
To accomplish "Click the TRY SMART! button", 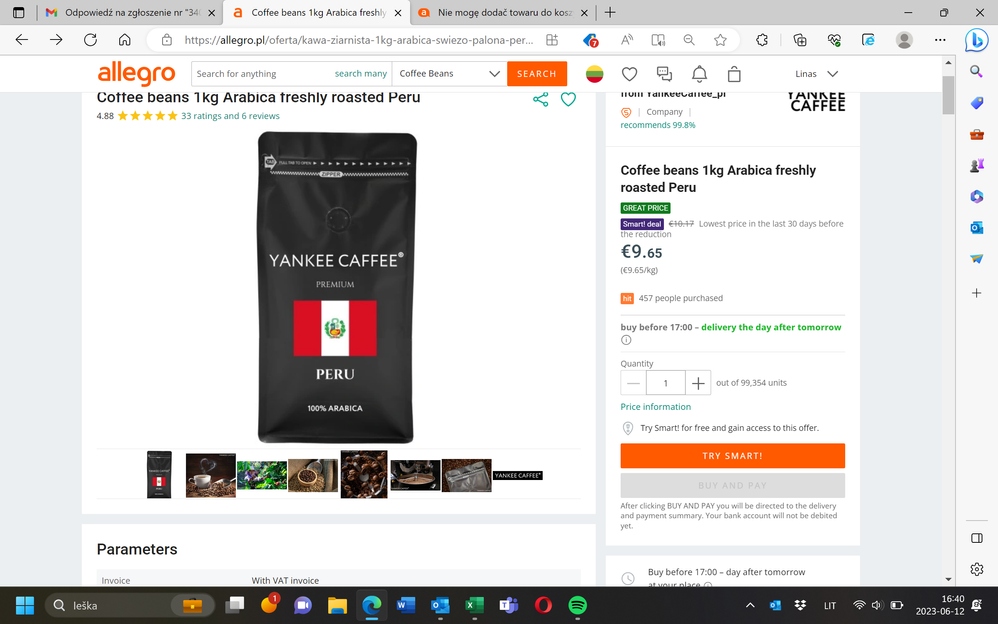I will pyautogui.click(x=733, y=456).
